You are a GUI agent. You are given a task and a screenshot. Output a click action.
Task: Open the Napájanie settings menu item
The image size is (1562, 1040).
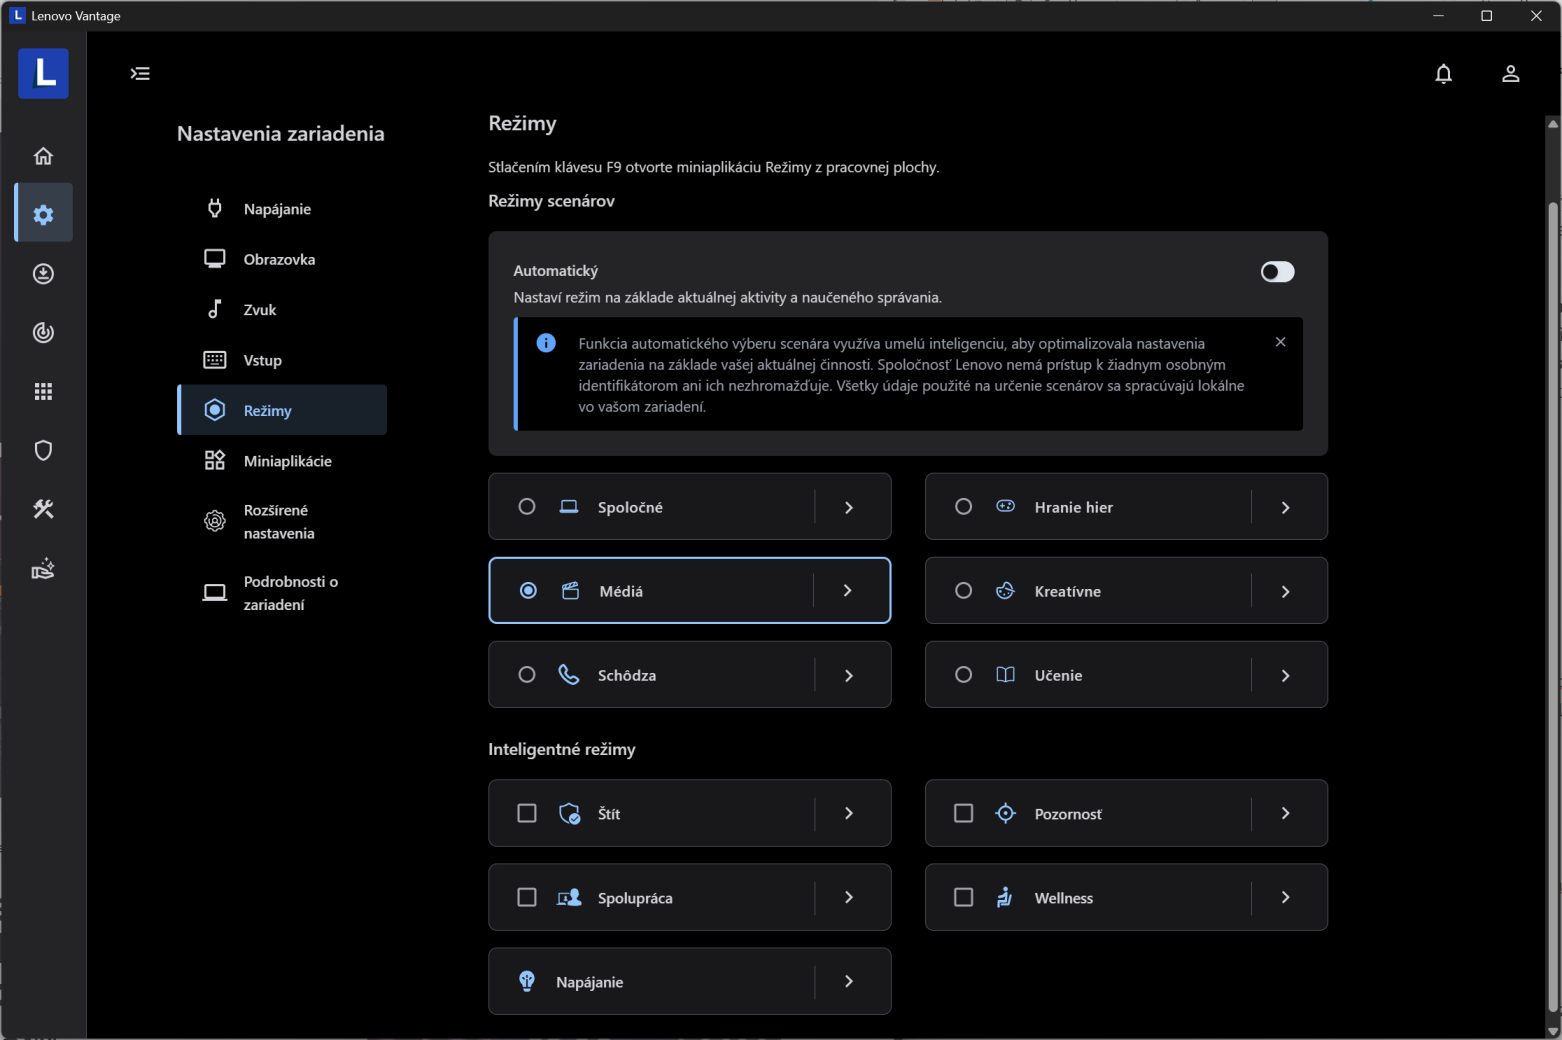pos(277,209)
